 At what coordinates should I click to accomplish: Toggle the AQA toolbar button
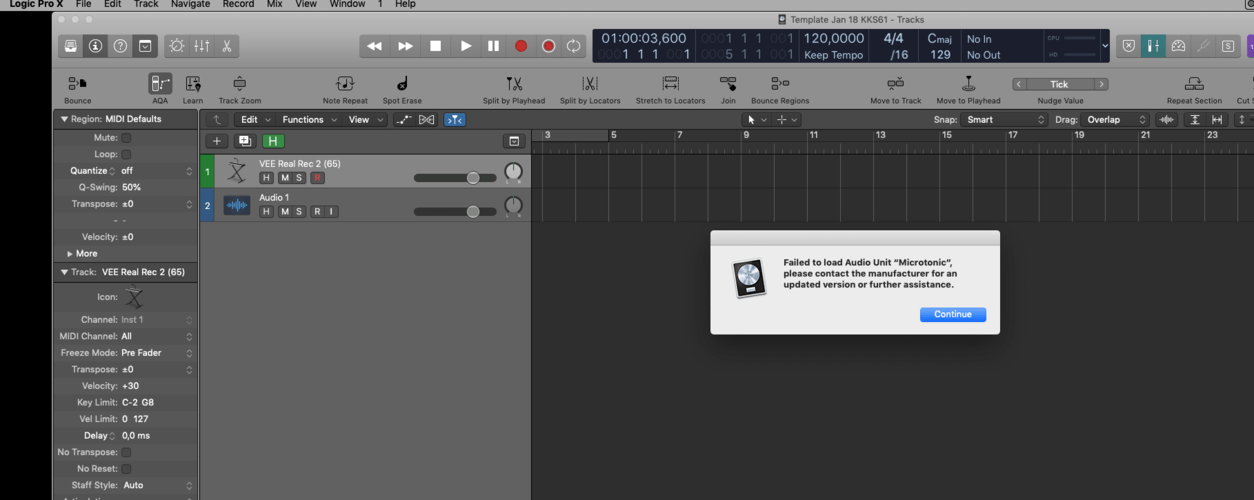(x=160, y=84)
